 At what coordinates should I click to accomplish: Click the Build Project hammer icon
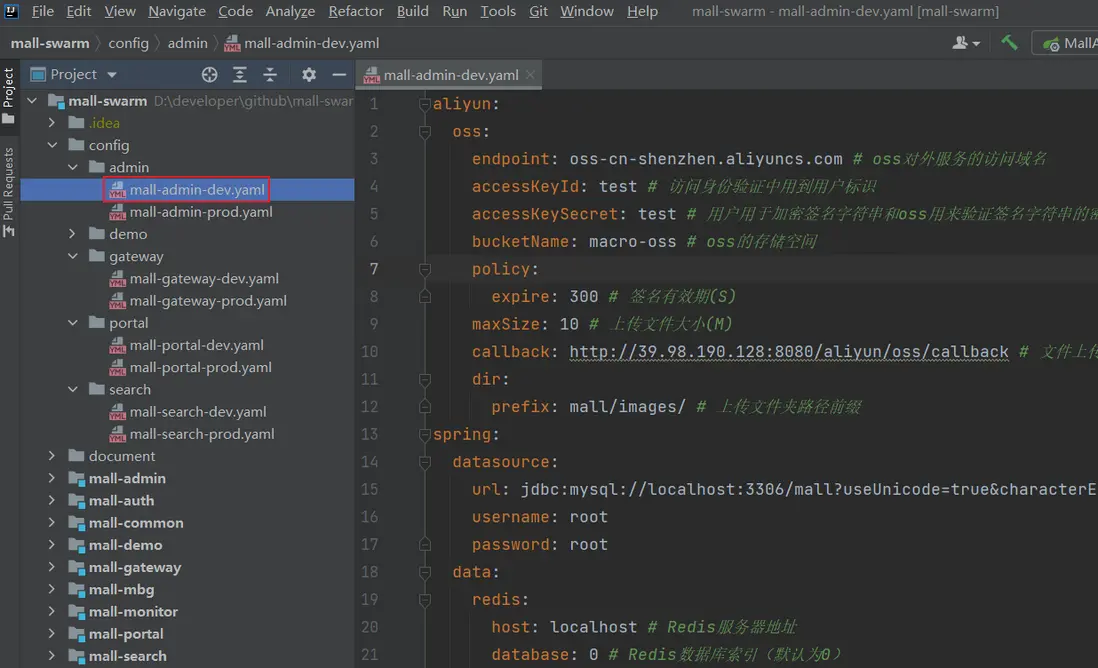click(x=1010, y=43)
